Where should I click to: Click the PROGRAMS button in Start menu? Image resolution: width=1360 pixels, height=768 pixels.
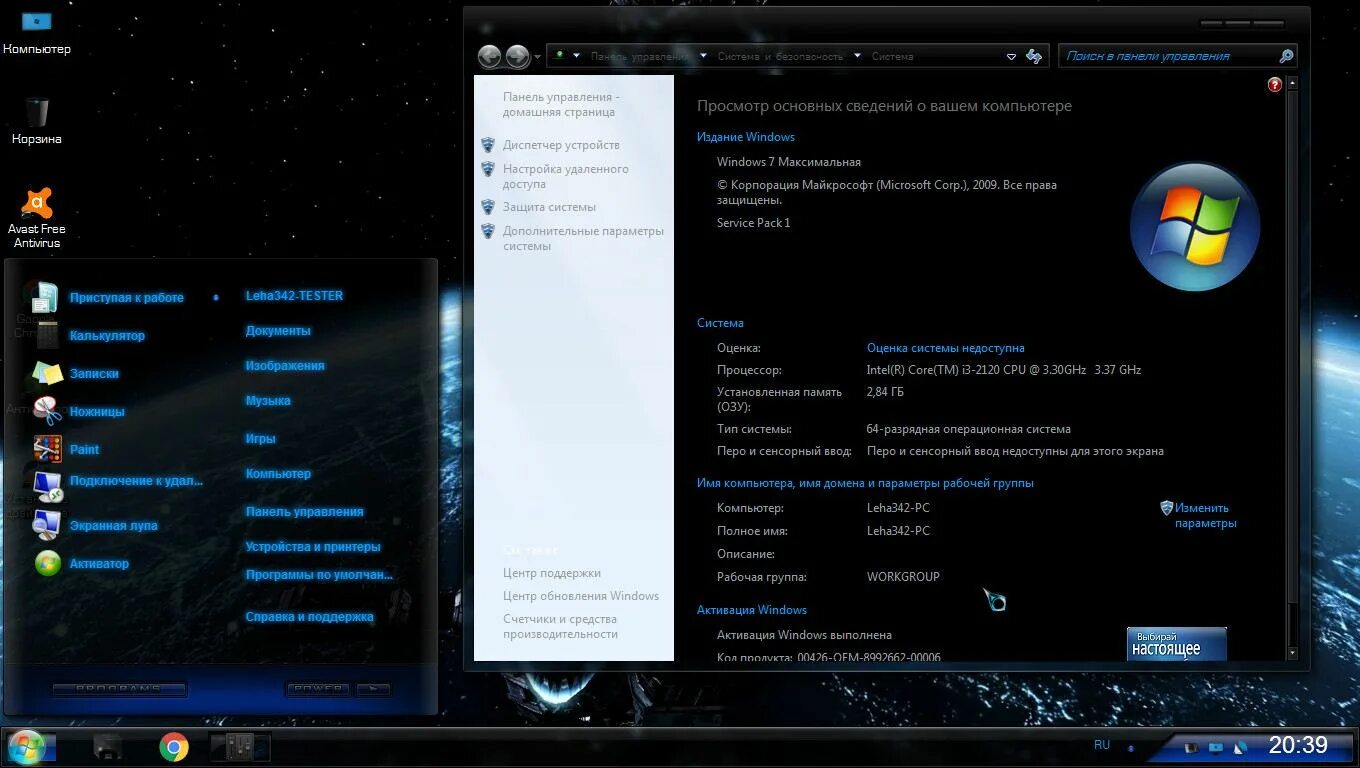pos(119,689)
